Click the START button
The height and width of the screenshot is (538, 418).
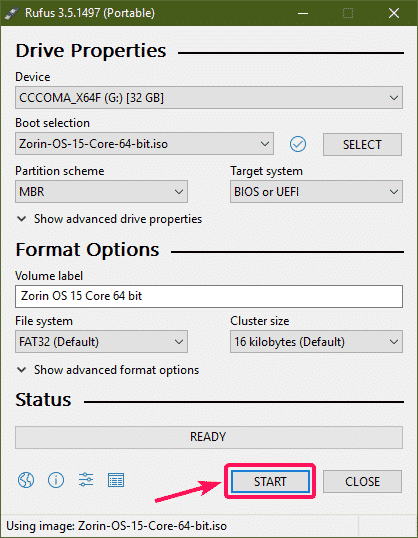coord(270,481)
